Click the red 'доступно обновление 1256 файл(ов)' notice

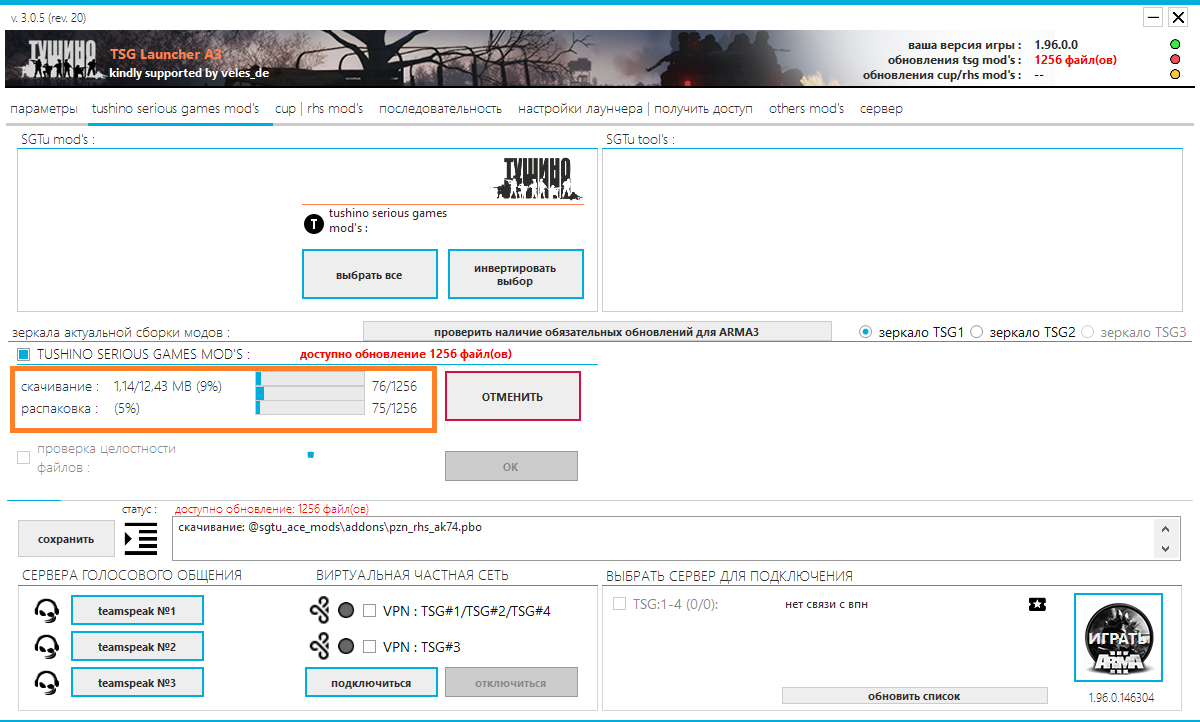(x=406, y=354)
